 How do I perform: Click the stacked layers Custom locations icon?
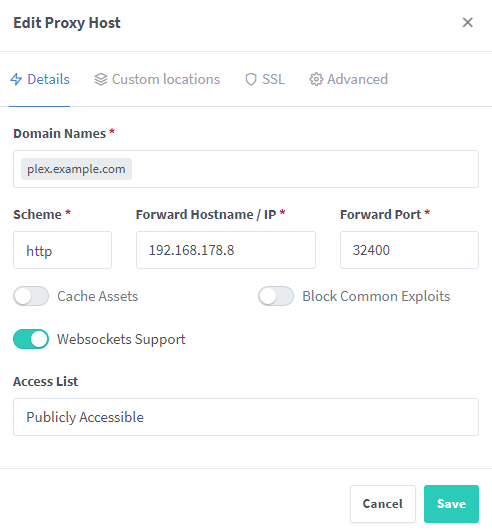[101, 79]
